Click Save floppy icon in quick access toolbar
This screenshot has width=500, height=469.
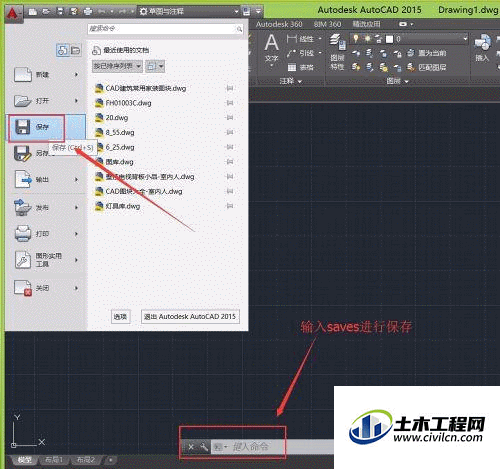point(60,12)
